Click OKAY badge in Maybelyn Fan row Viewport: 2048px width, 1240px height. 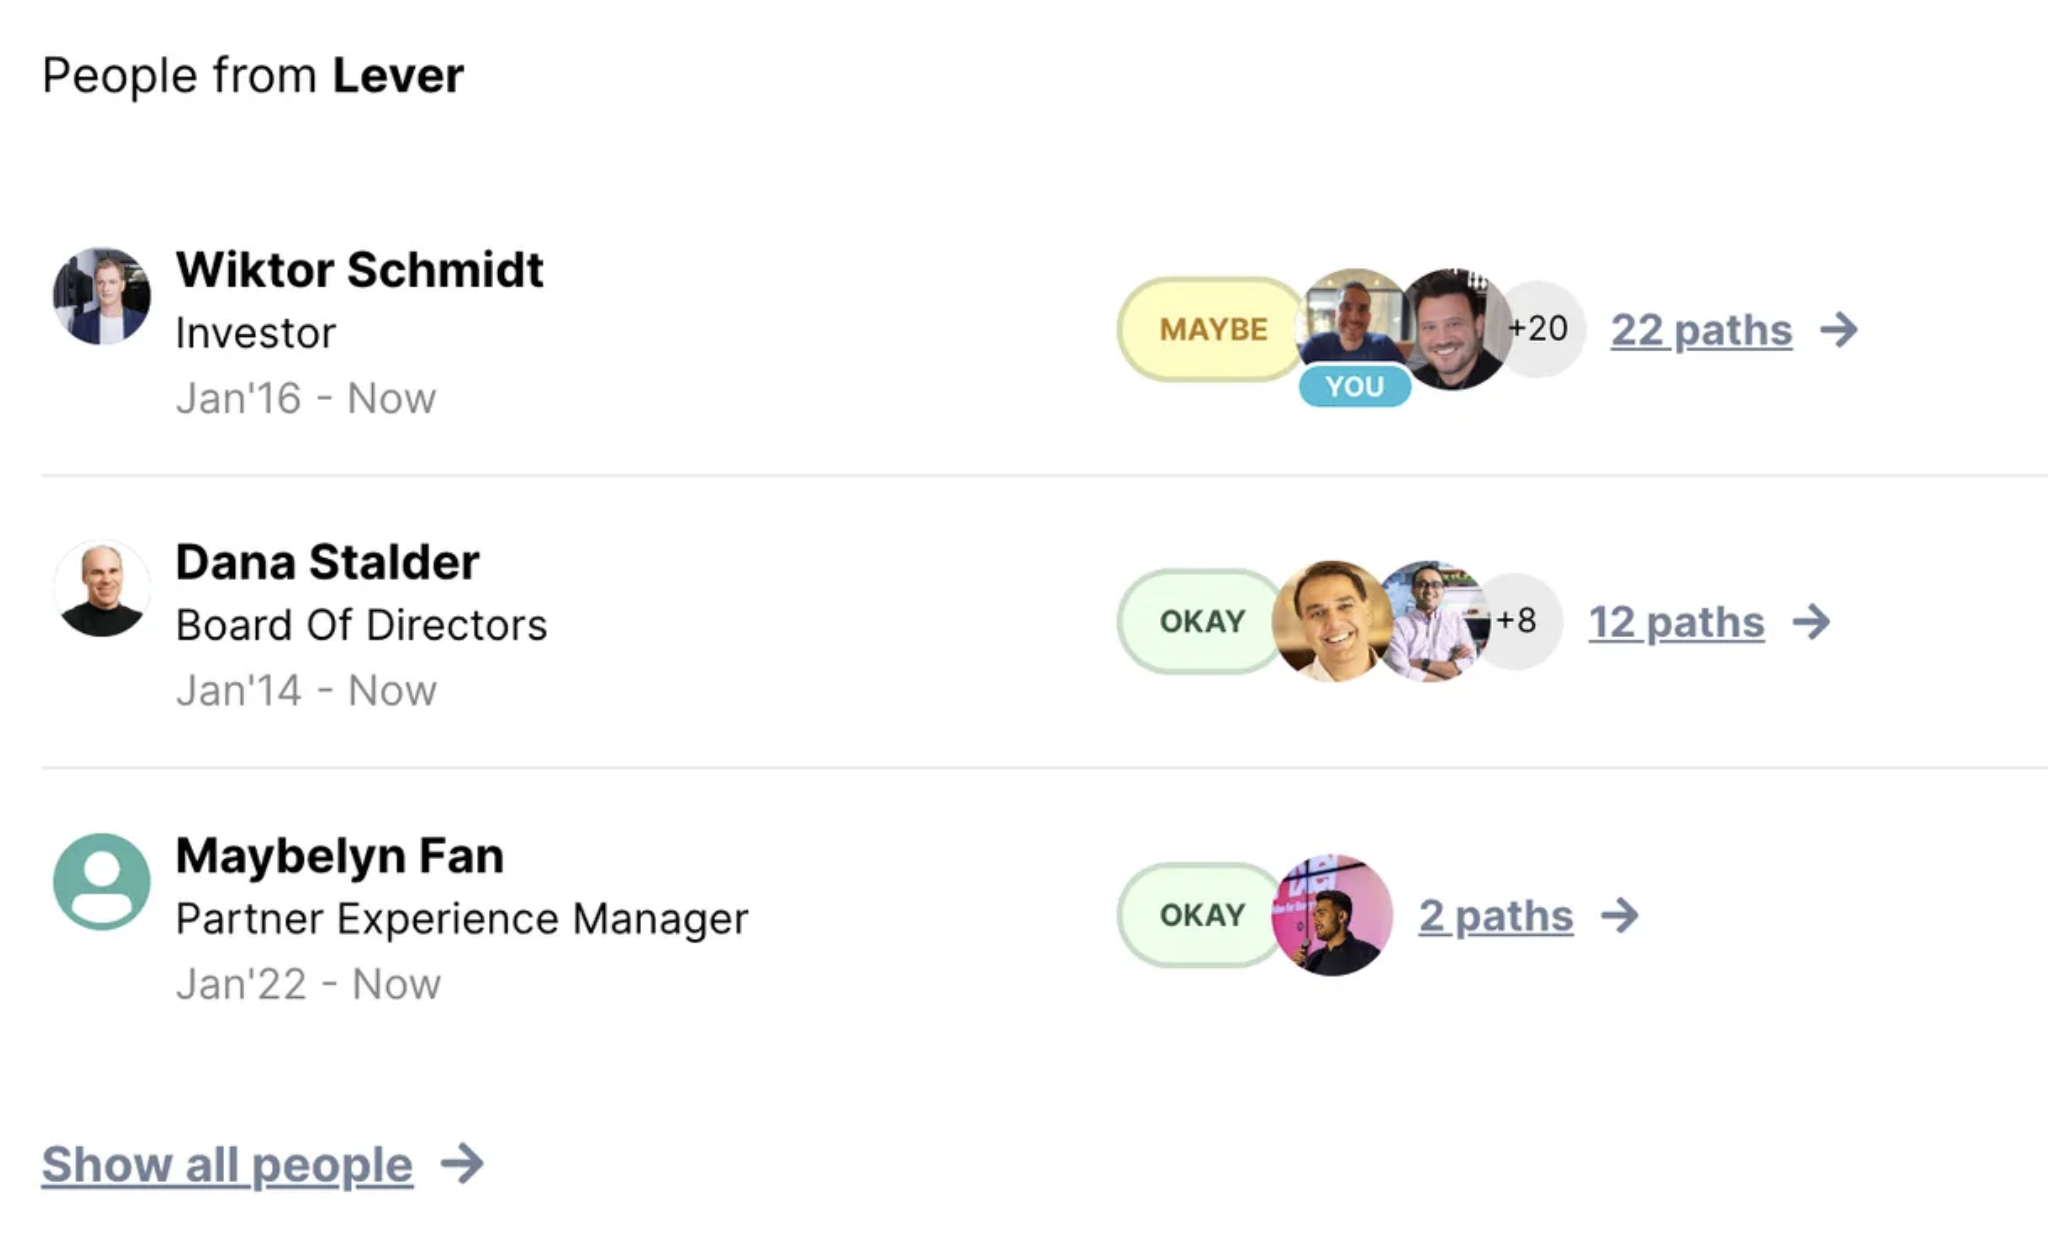tap(1201, 915)
